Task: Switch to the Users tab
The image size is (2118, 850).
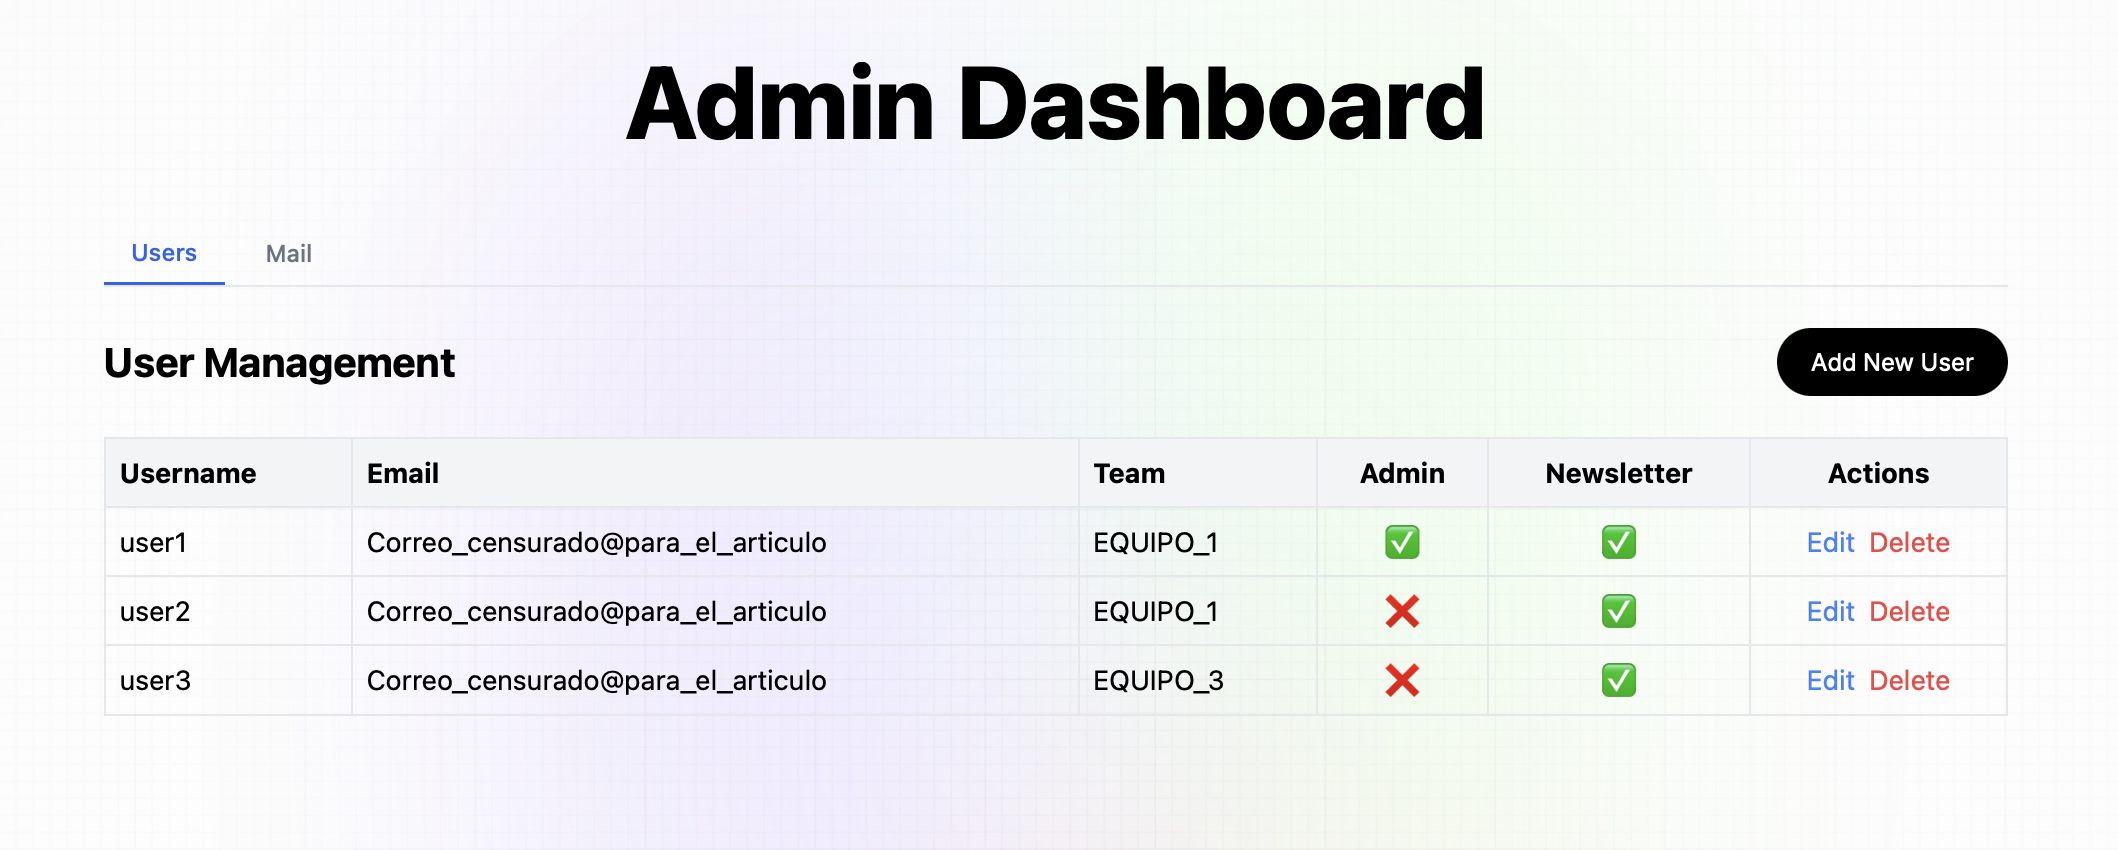Action: (164, 253)
